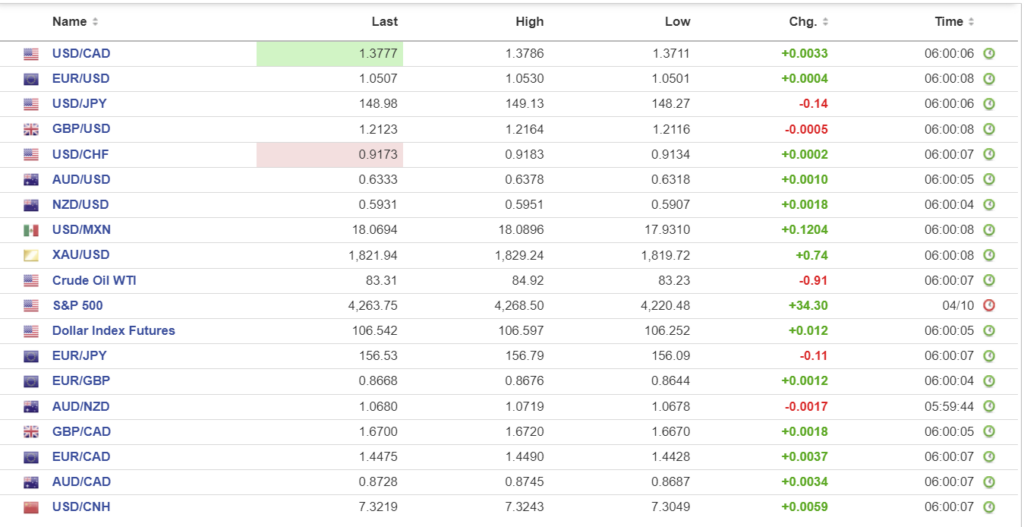Click the High column header
The width and height of the screenshot is (1024, 527).
(530, 22)
